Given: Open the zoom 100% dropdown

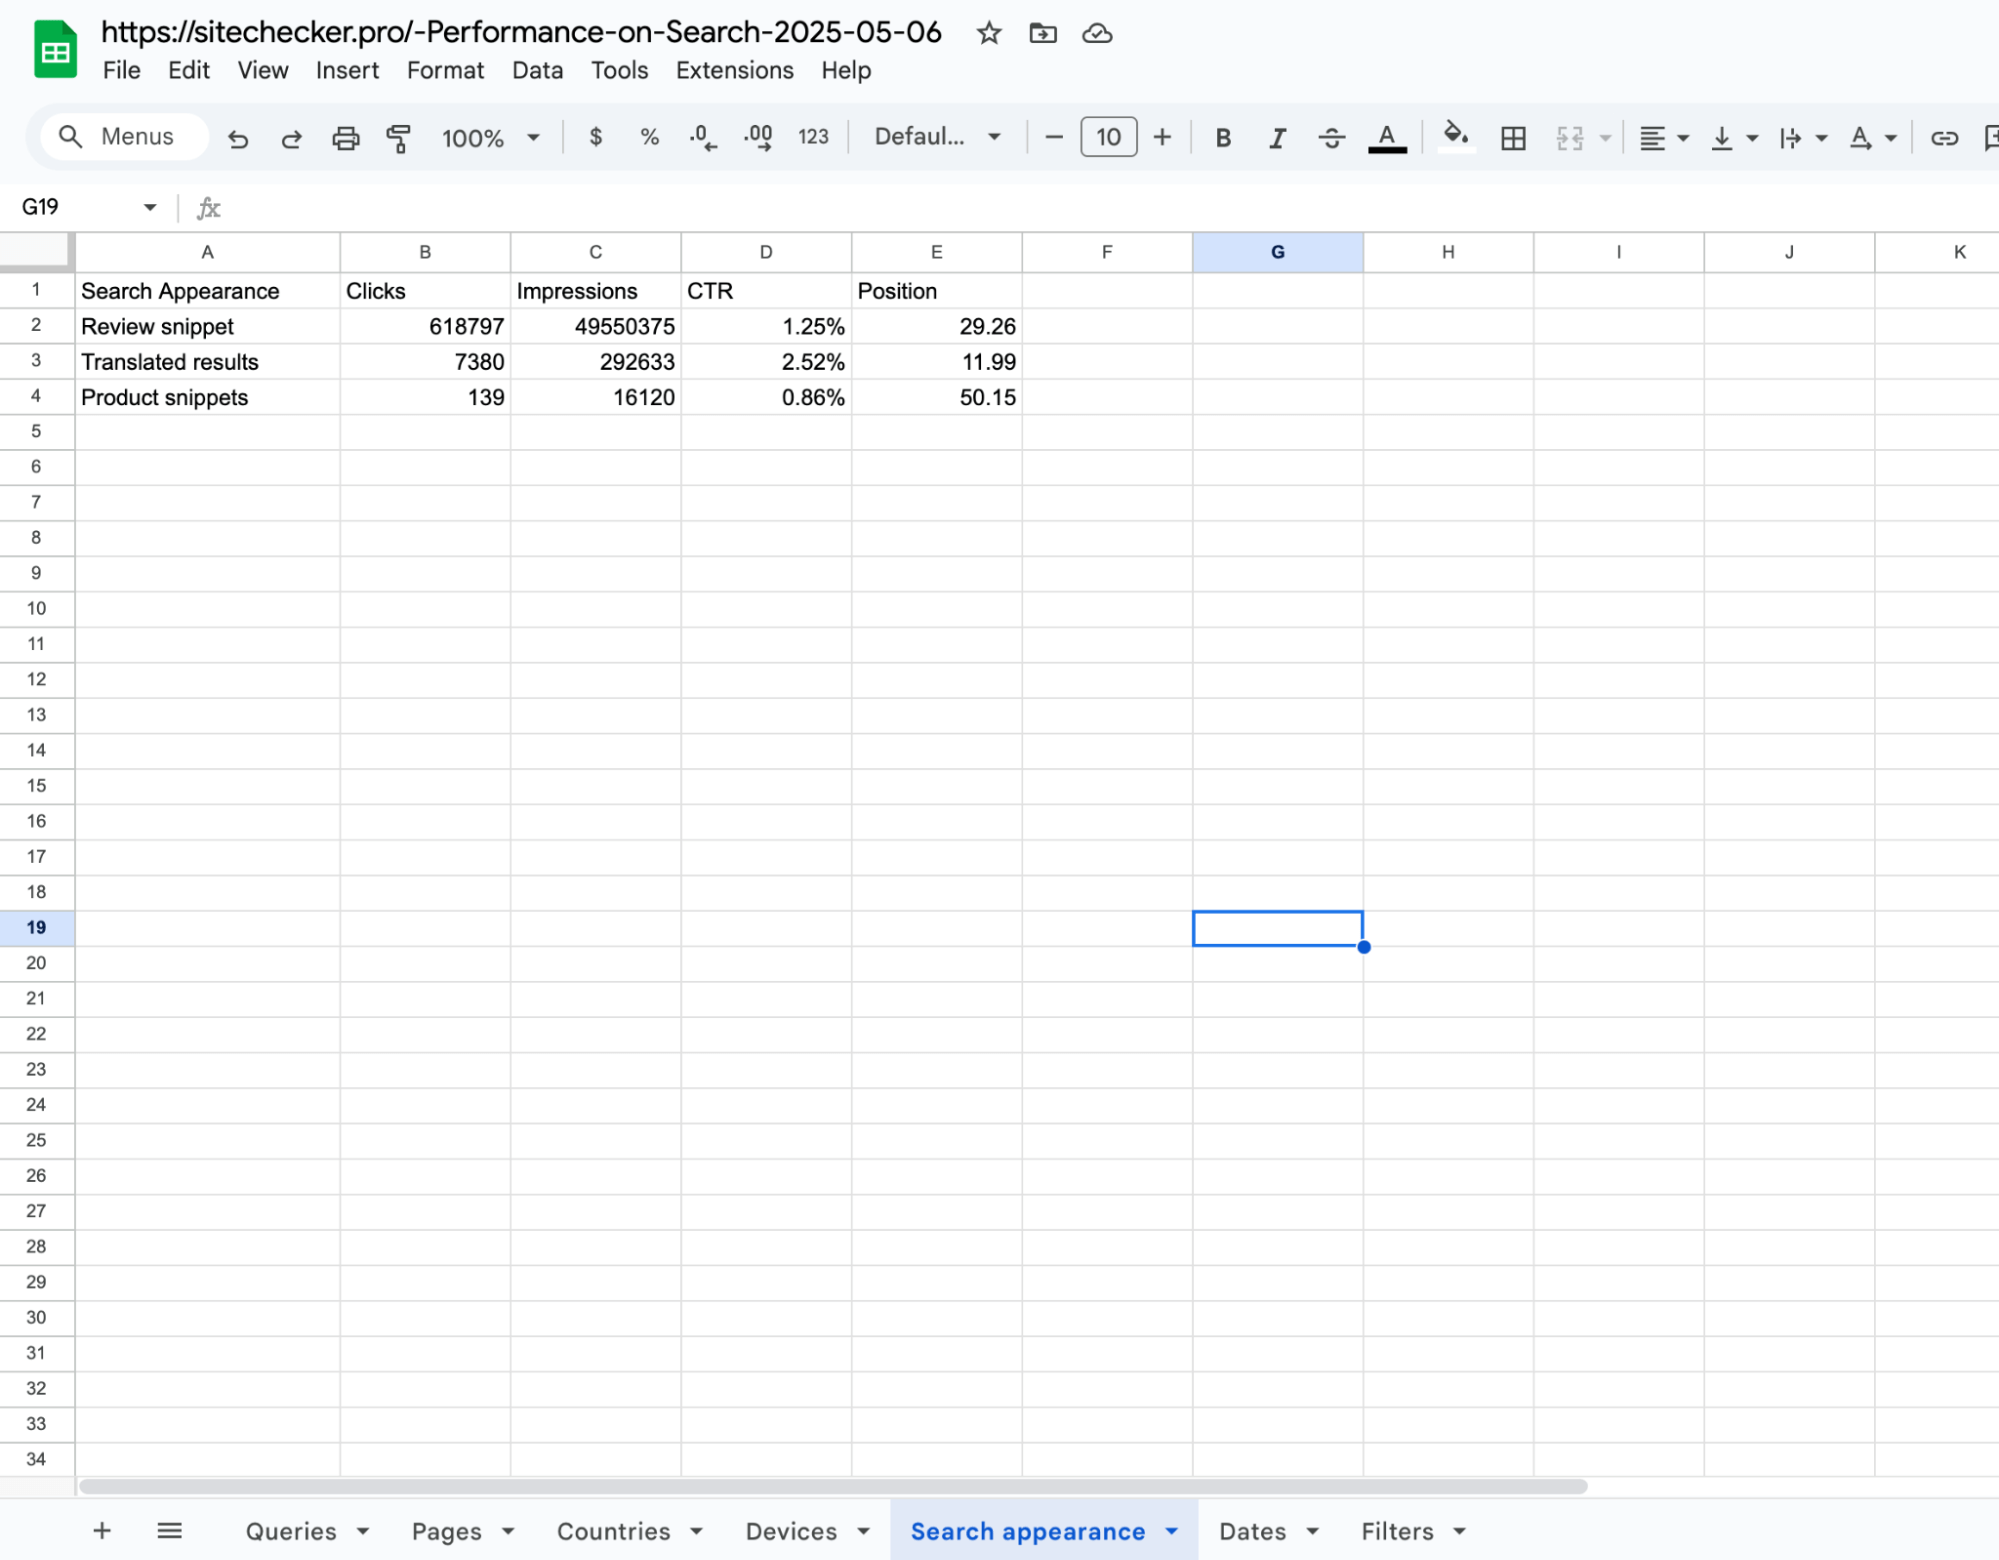Looking at the screenshot, I should coord(491,138).
